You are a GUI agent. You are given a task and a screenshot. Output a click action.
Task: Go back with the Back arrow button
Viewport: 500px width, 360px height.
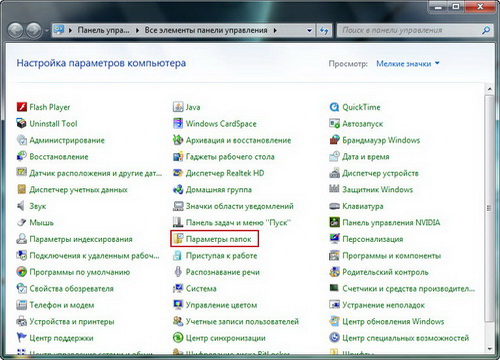[15, 31]
